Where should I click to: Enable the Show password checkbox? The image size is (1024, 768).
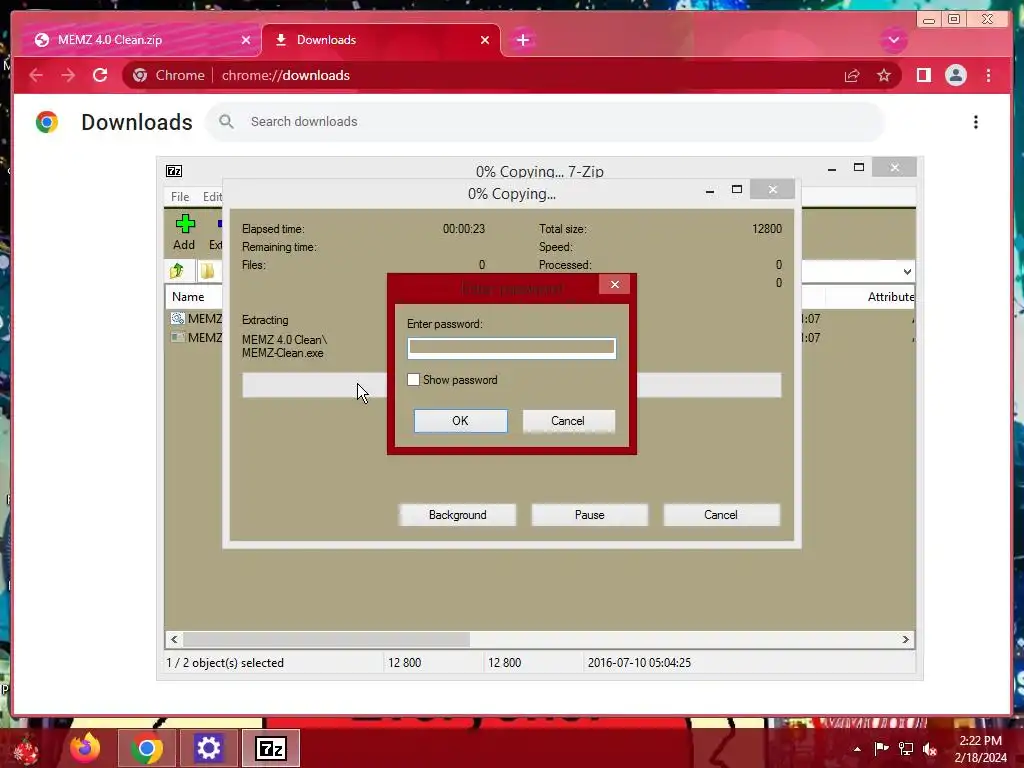413,380
